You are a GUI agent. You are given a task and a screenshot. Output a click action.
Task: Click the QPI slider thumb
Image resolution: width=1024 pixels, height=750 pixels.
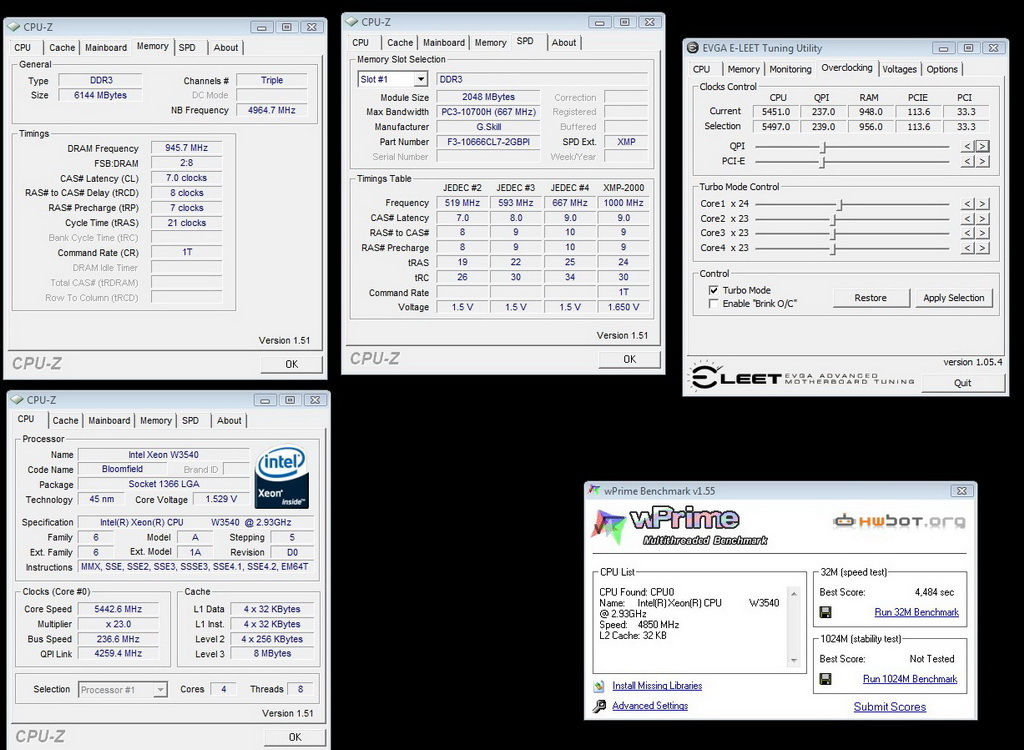[824, 147]
